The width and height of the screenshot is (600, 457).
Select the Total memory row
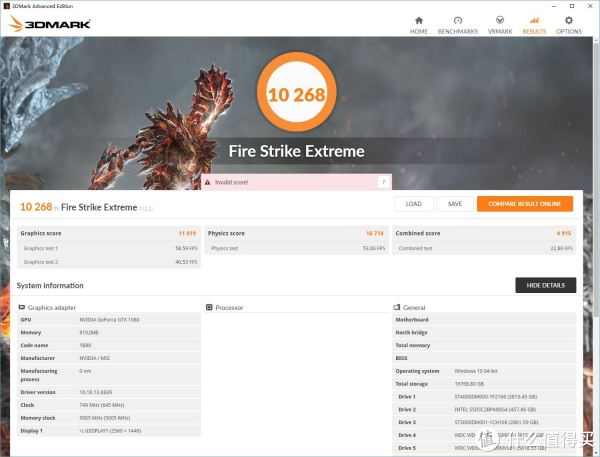click(484, 345)
